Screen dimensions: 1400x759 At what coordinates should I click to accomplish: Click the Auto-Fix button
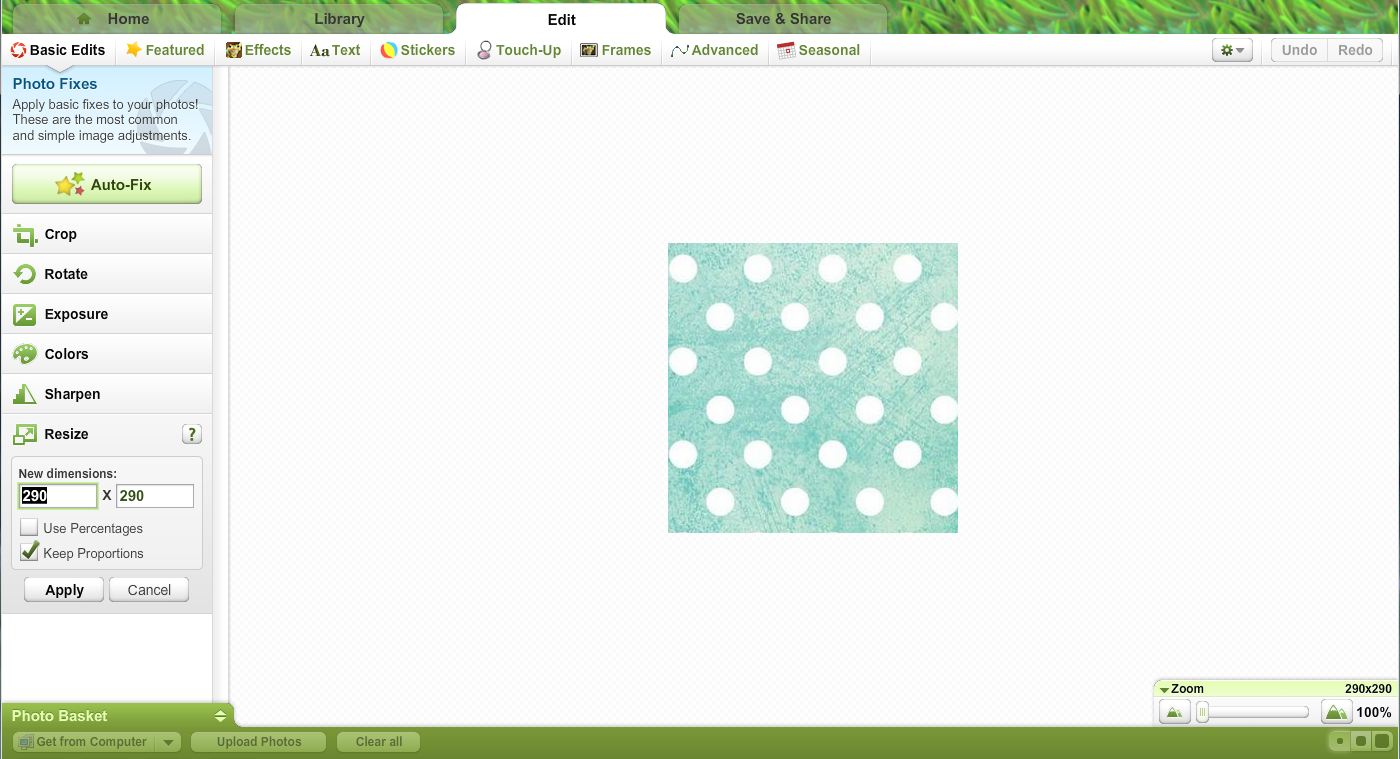click(x=107, y=184)
